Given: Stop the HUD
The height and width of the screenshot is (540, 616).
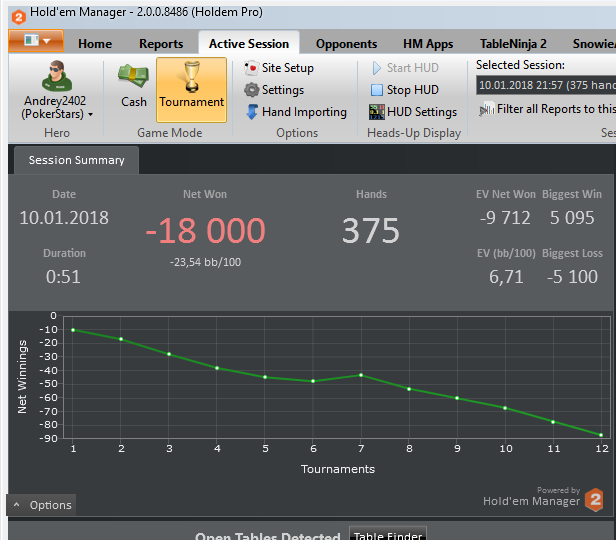Looking at the screenshot, I should click(x=404, y=90).
